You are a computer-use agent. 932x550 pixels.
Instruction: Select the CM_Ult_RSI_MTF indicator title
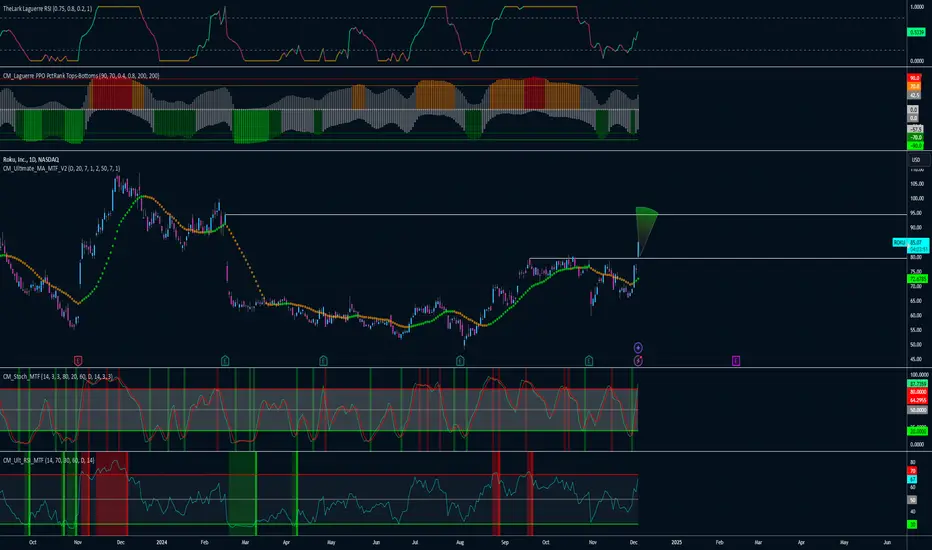48,460
